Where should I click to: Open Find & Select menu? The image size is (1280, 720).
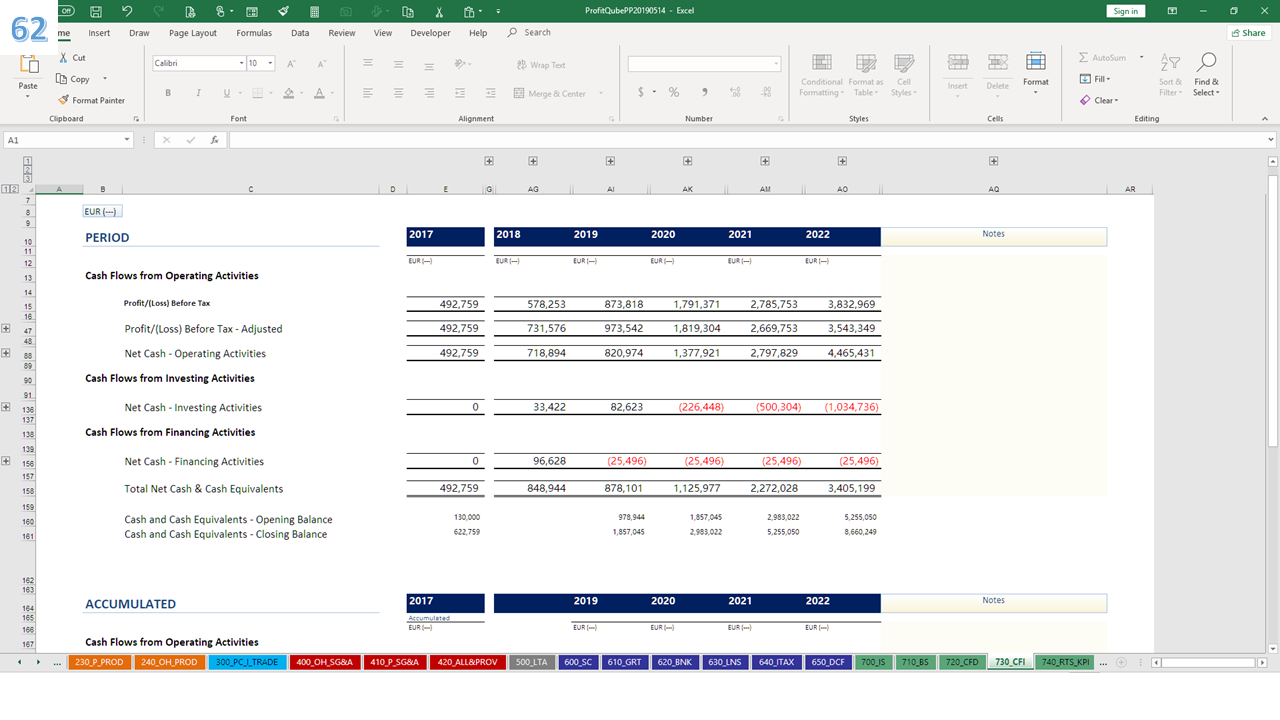click(1207, 74)
